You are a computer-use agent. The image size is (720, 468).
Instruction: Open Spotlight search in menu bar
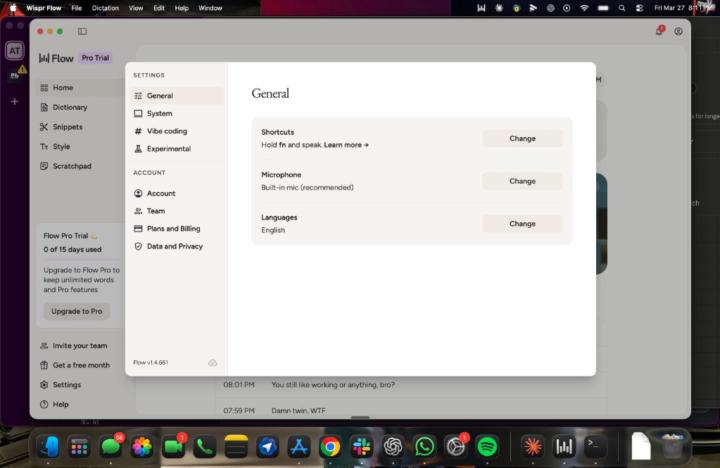pos(622,8)
